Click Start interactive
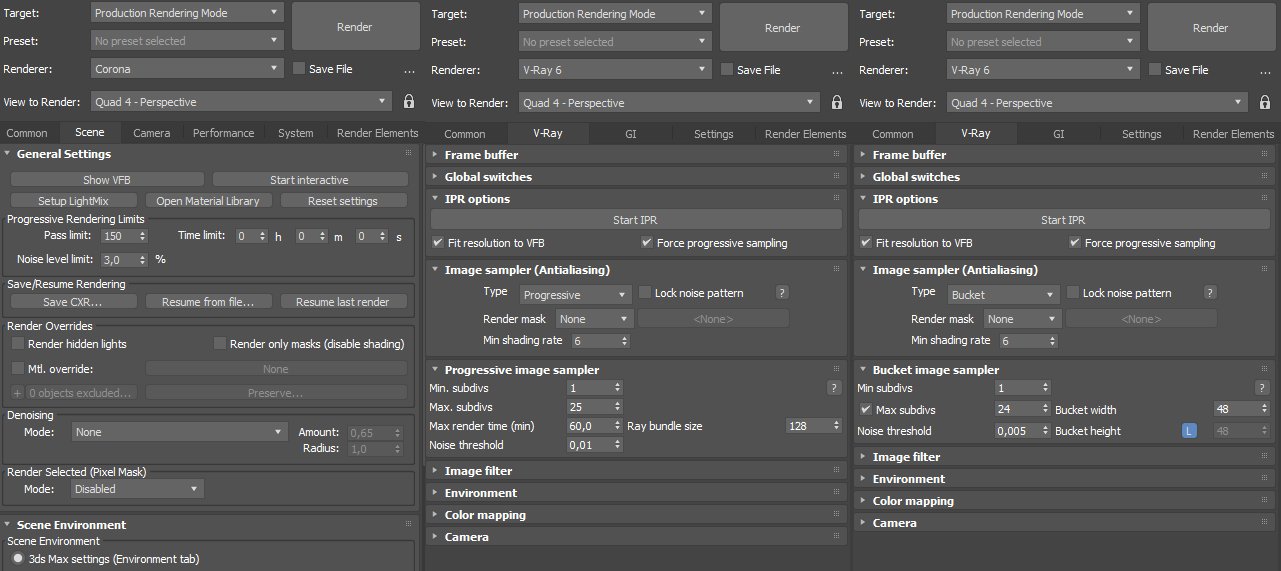The image size is (1281, 571). coord(310,180)
